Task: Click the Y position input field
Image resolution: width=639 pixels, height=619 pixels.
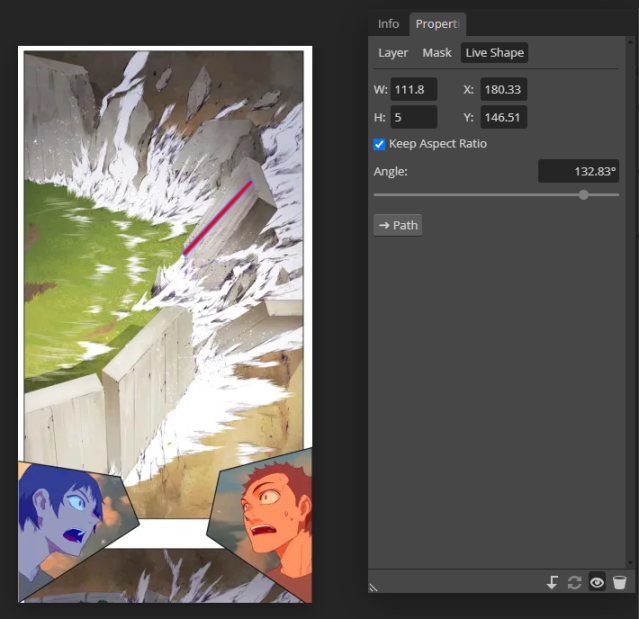Action: pos(504,117)
